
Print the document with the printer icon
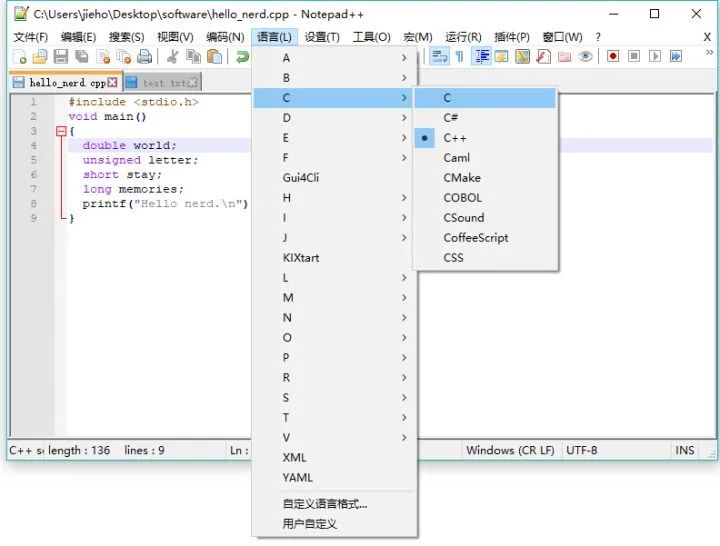point(145,56)
